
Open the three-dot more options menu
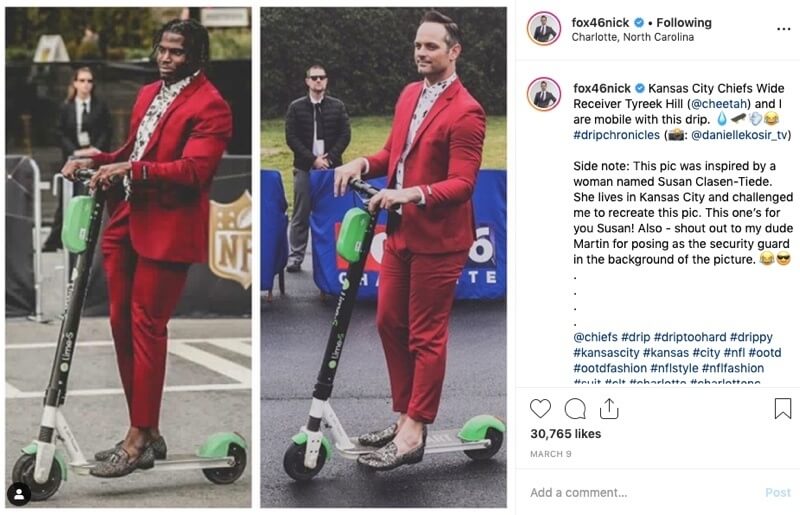pyautogui.click(x=783, y=29)
